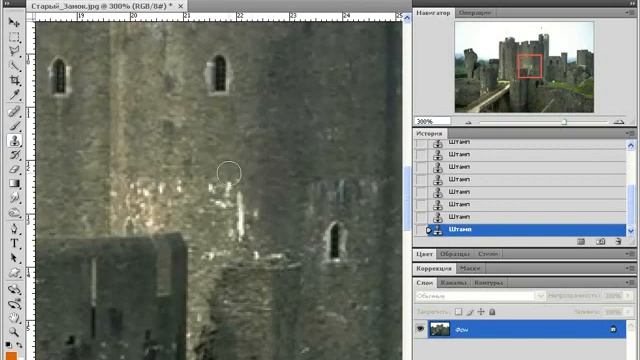Select the Polygonal Lasso tool
640x360 pixels.
click(14, 51)
